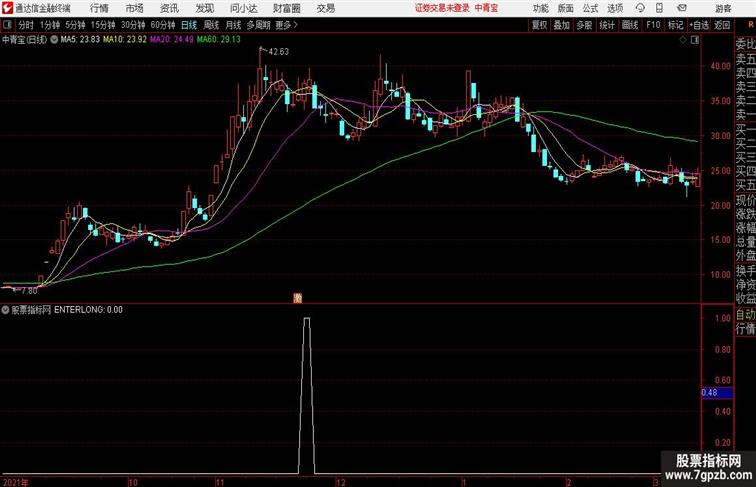
Task: Click the 中青宝(日线) chart title
Action: coord(25,40)
